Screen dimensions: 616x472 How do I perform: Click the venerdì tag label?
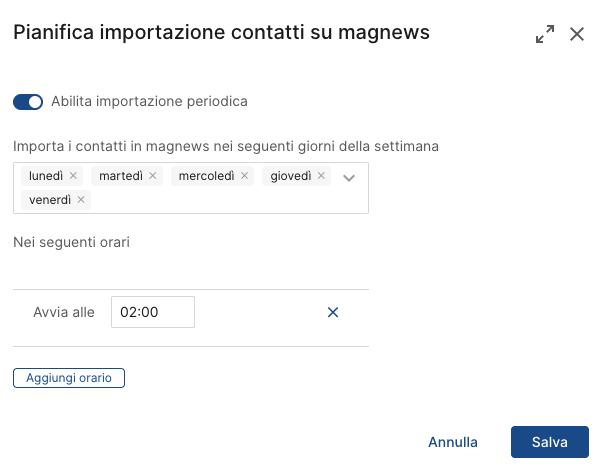click(x=49, y=200)
